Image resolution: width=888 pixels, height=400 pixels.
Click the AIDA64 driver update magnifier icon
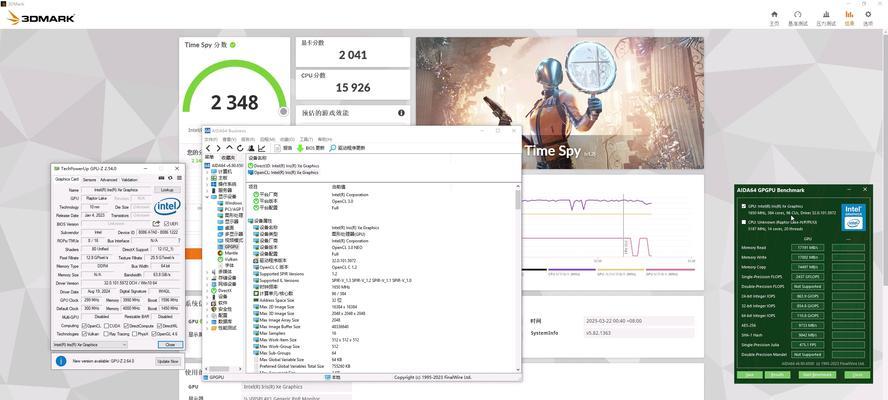tap(332, 148)
